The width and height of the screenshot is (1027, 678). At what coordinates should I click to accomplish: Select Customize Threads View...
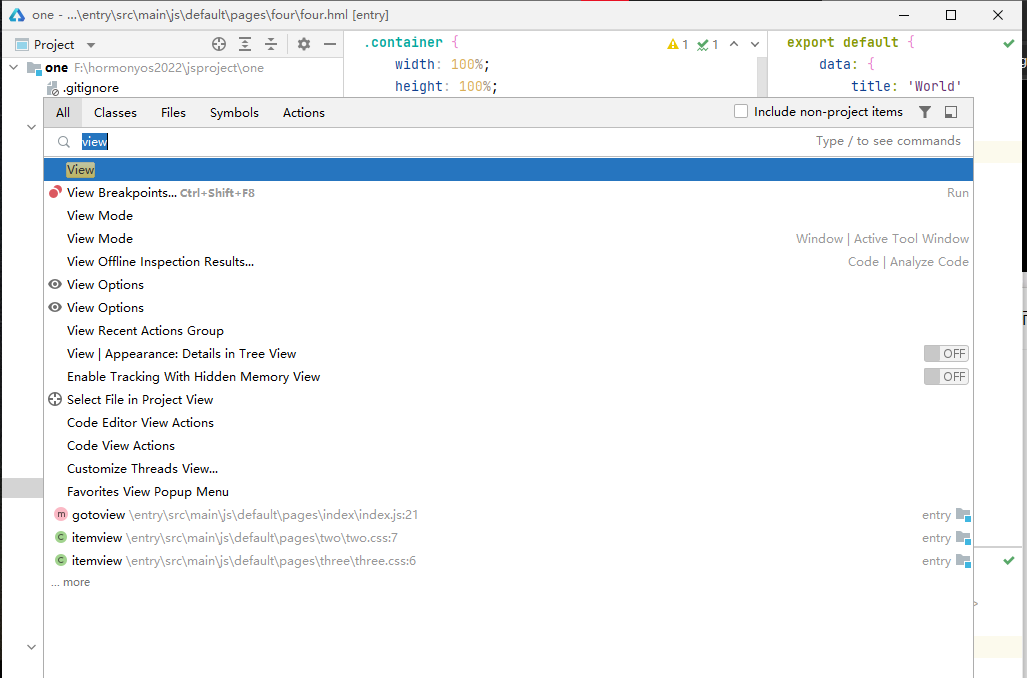508,468
